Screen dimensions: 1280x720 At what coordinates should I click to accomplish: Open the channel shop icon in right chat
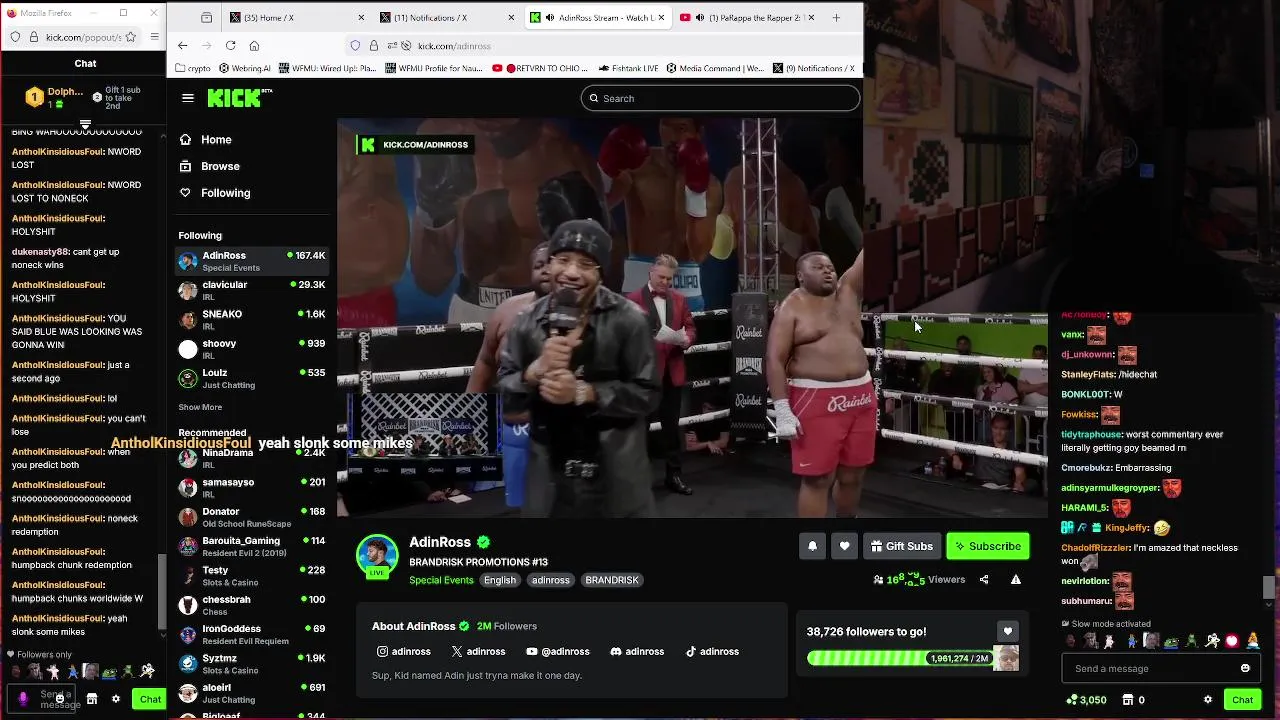point(1128,700)
